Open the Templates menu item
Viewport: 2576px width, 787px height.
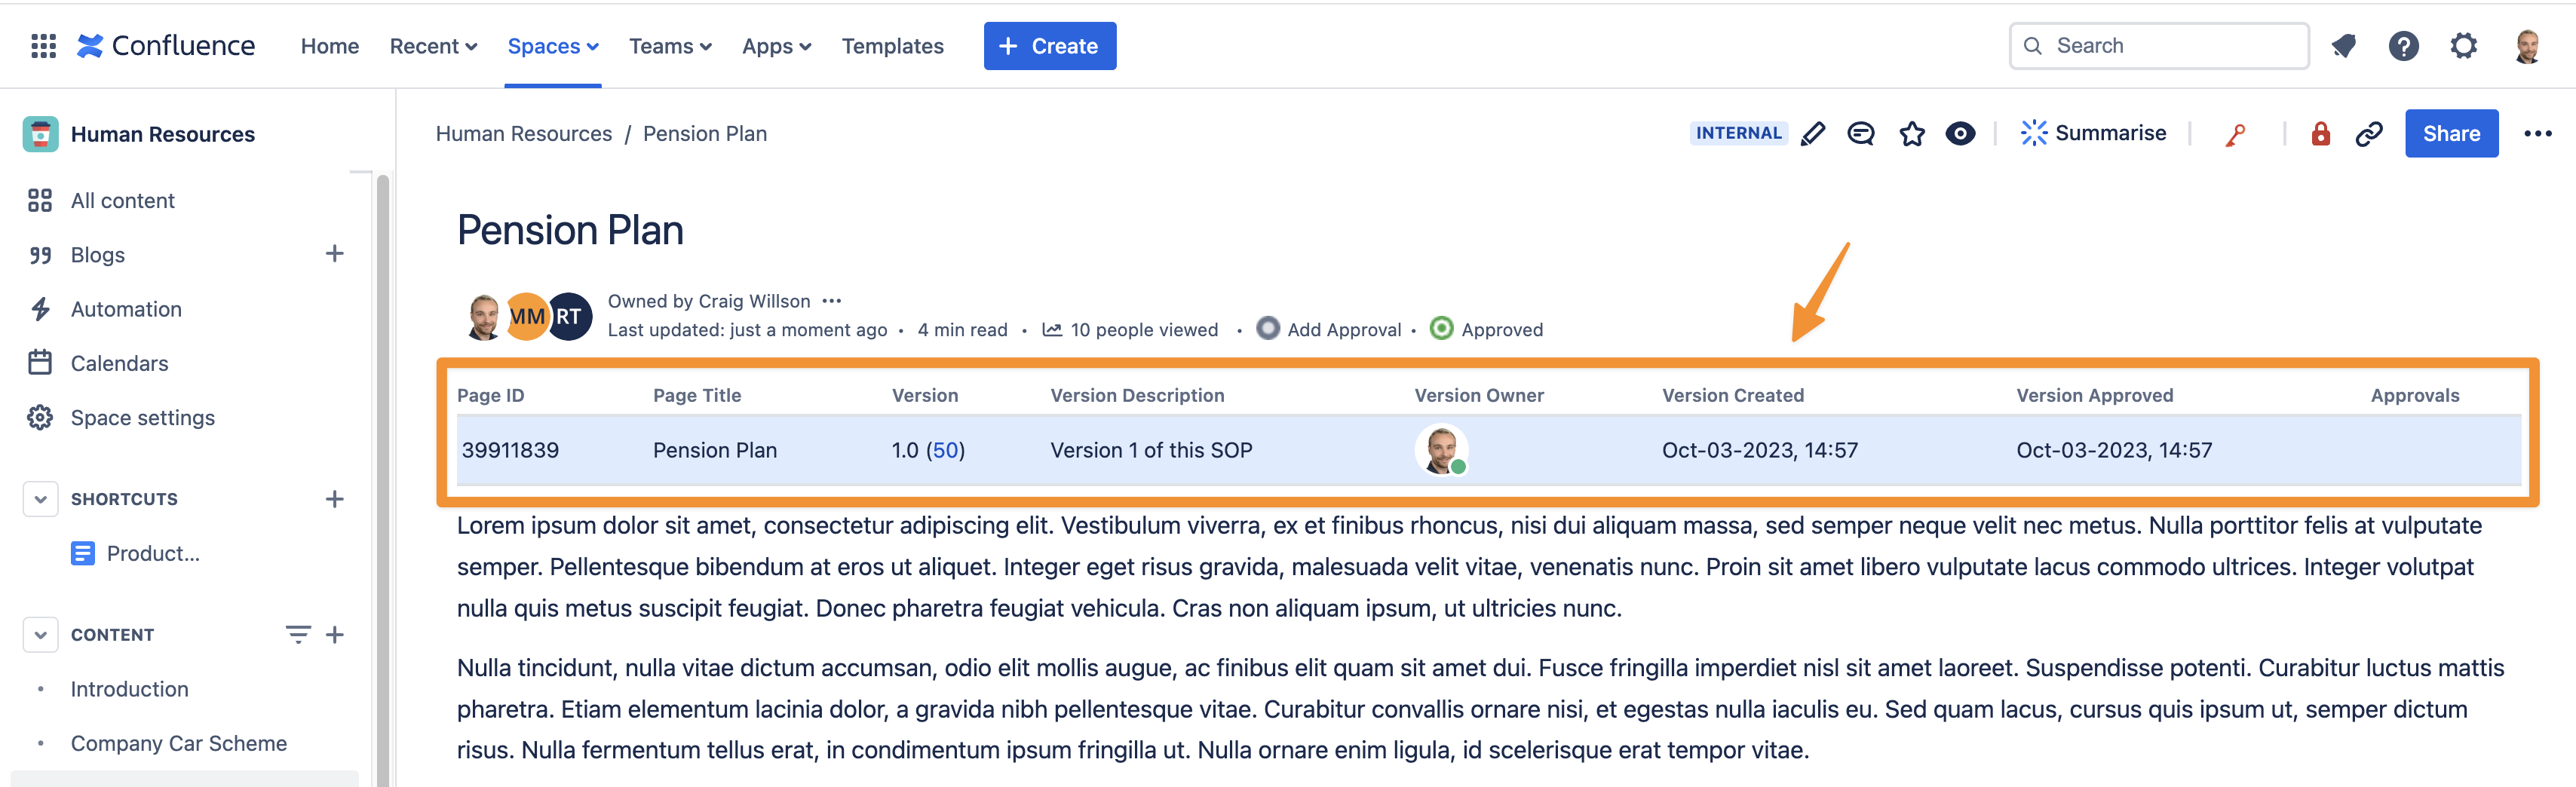[892, 46]
